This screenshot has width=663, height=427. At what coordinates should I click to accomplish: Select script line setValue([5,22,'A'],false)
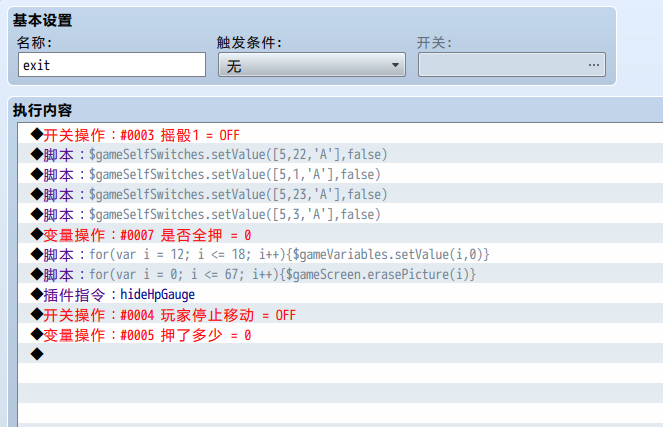(340, 154)
